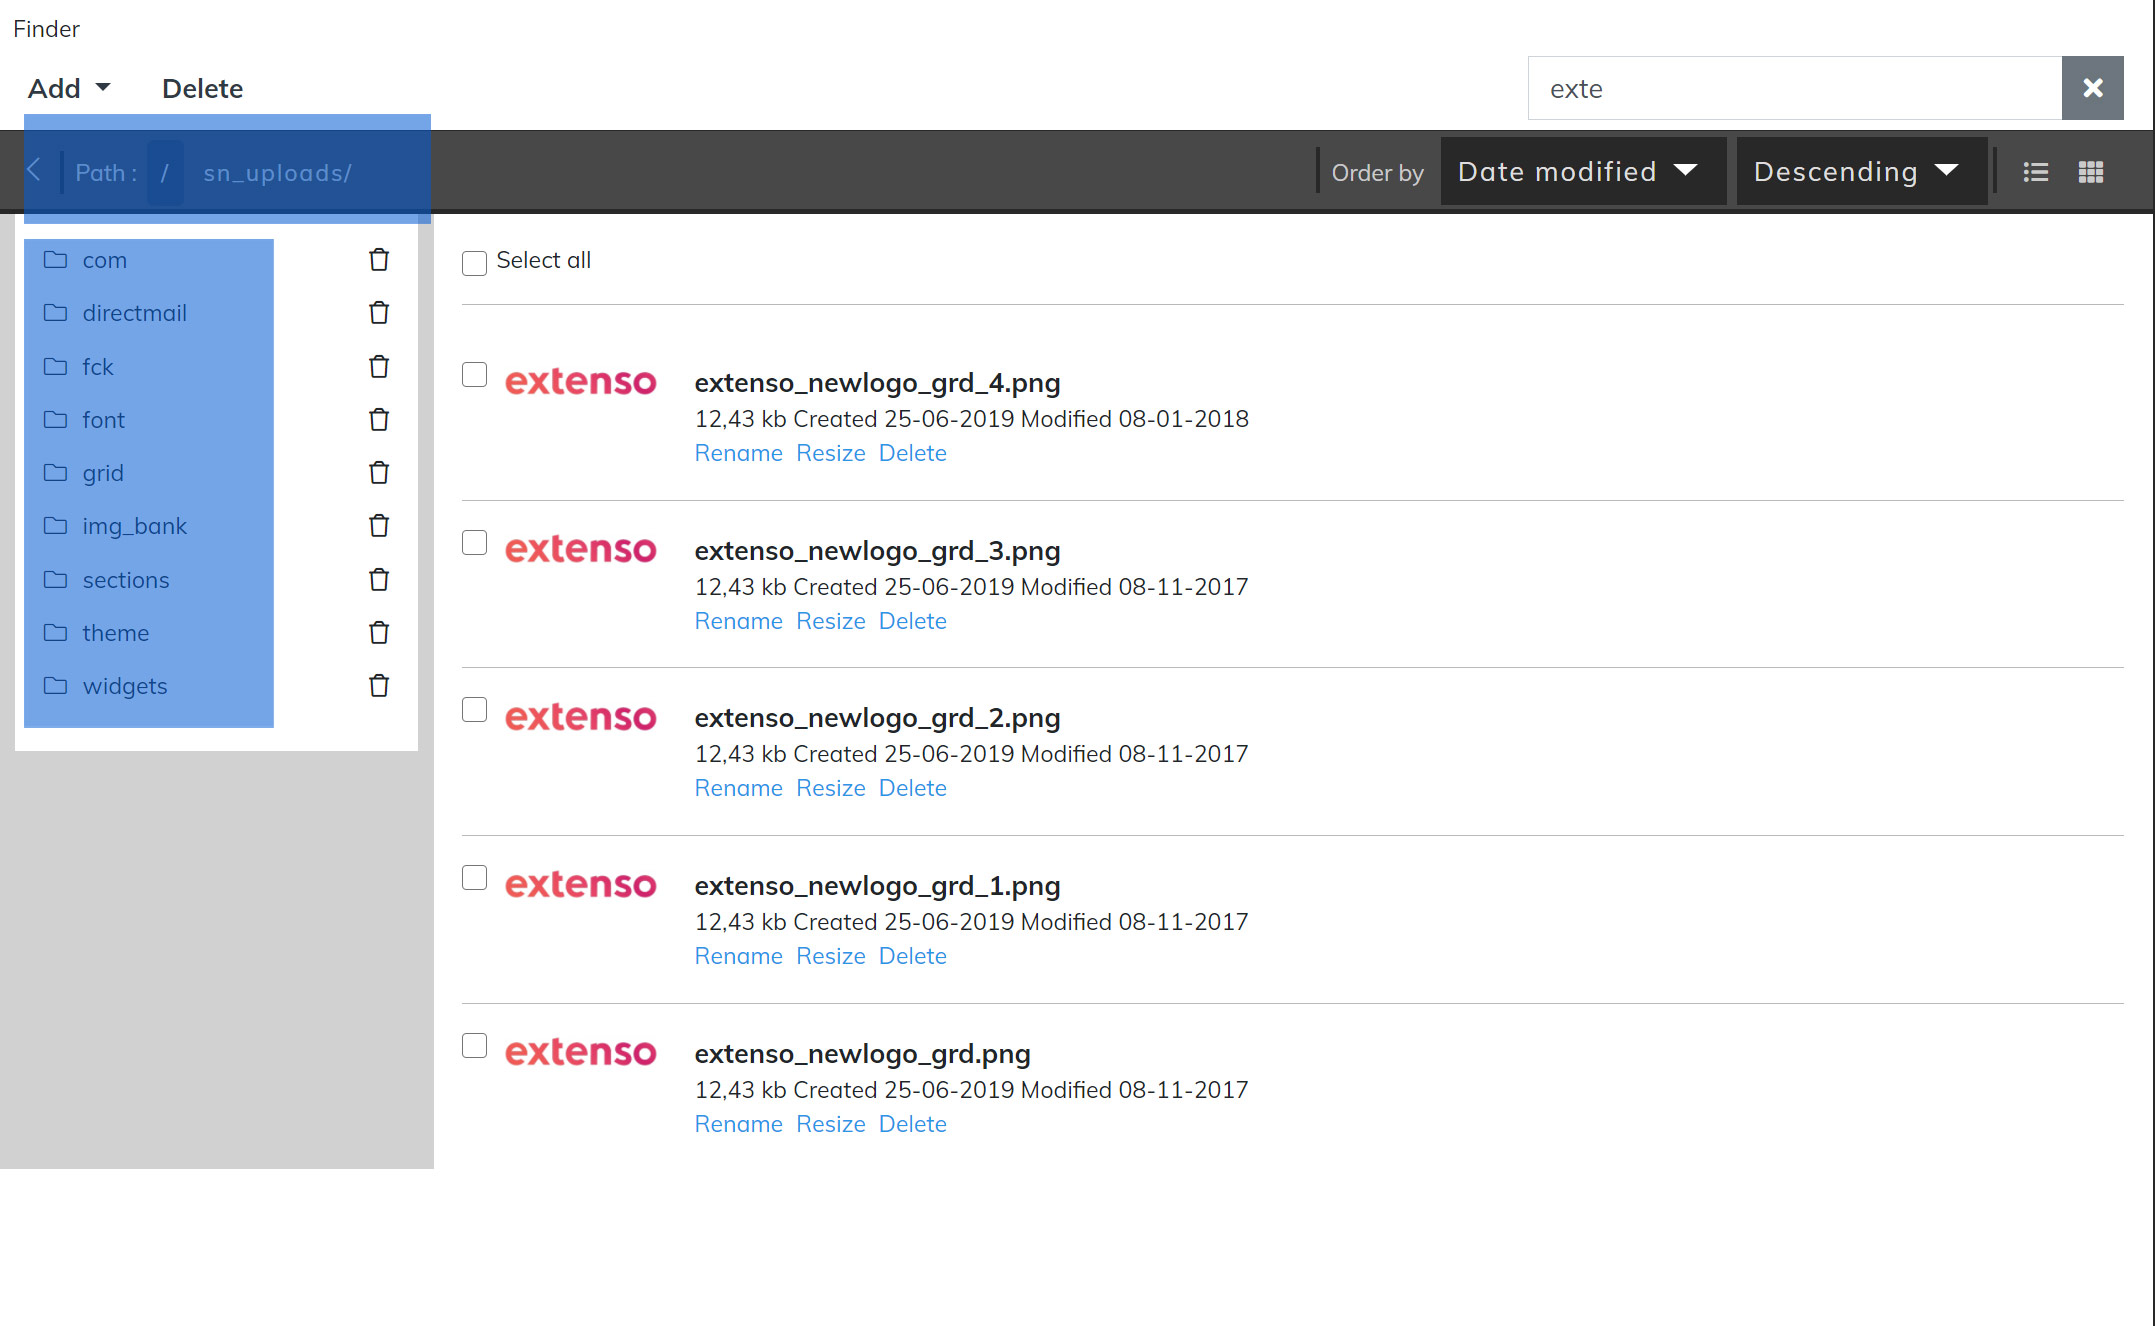Click file name extenso_newlogo_grd_1.png
2155x1326 pixels.
tap(877, 886)
